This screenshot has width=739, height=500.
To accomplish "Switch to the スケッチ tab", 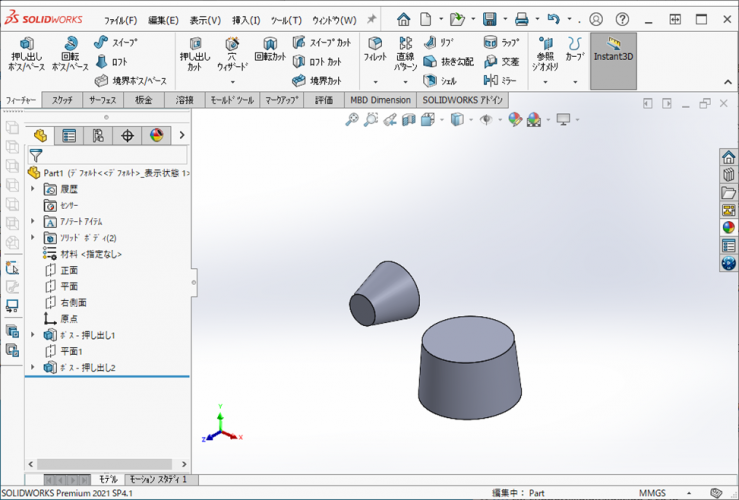I will tap(62, 100).
